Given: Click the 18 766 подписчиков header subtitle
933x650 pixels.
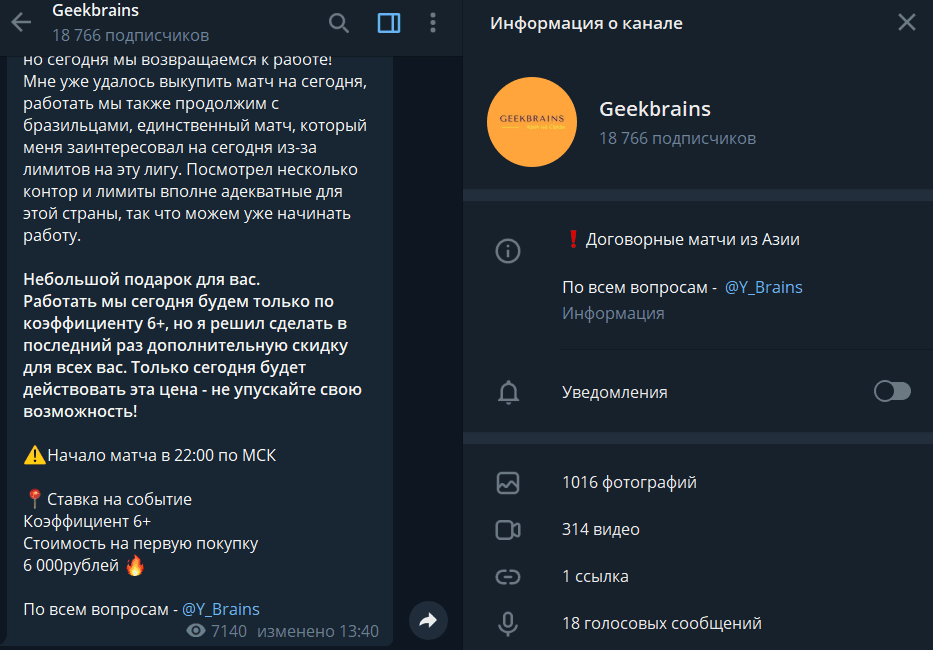Looking at the screenshot, I should coord(130,36).
